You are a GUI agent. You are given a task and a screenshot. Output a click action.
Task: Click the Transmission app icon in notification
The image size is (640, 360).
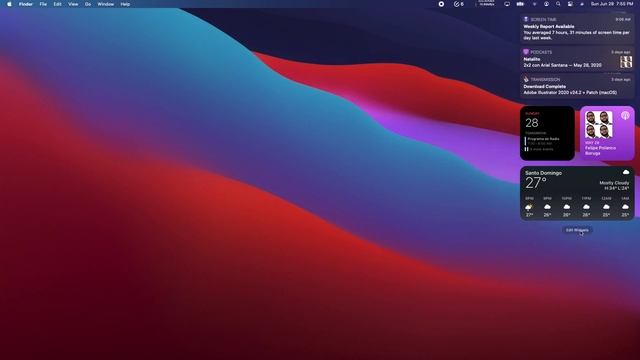click(x=526, y=79)
